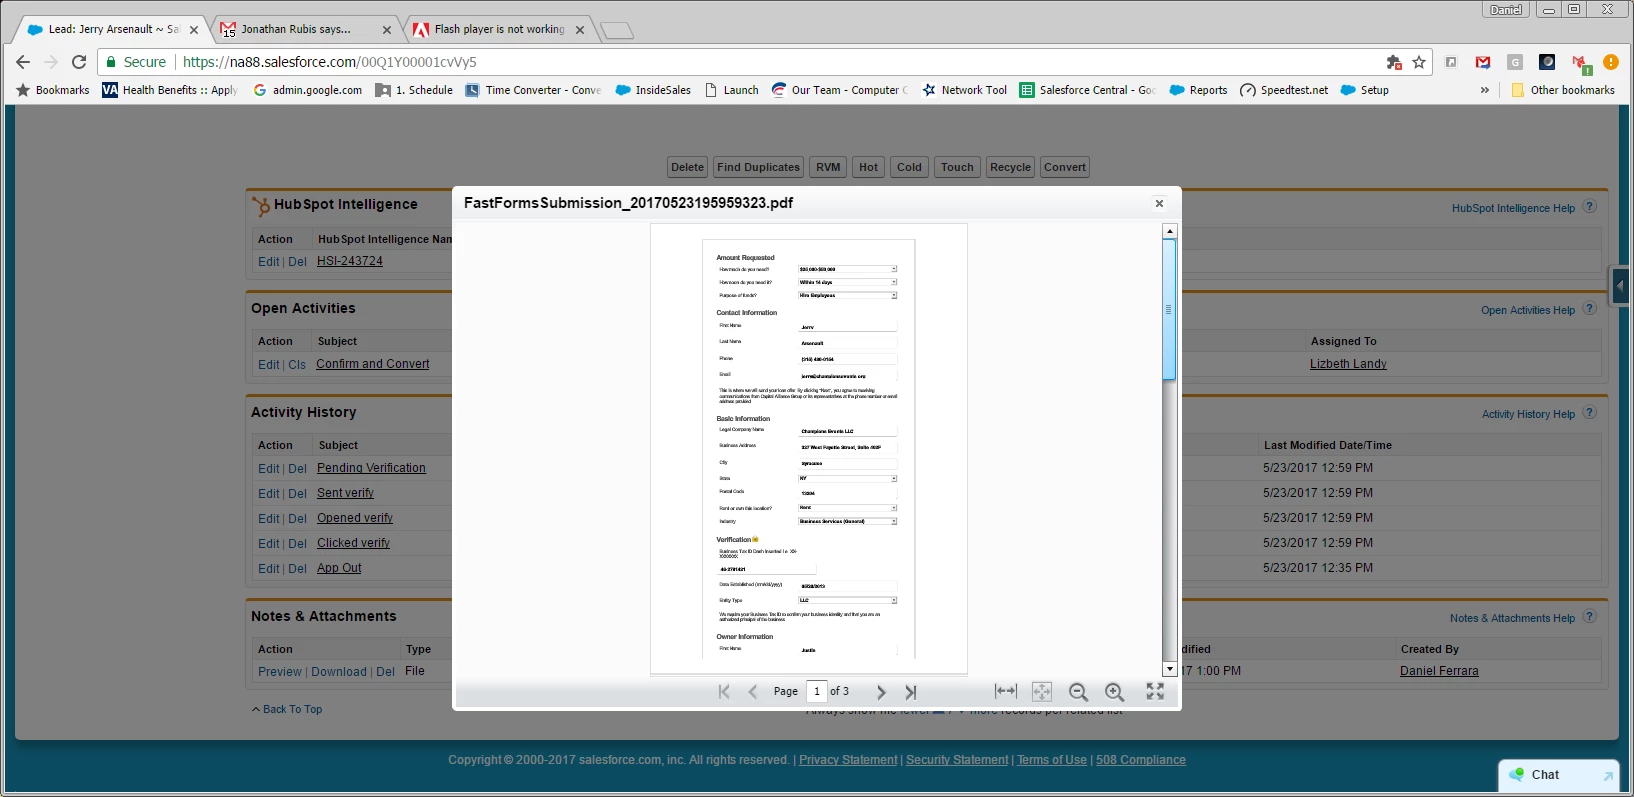Image resolution: width=1634 pixels, height=797 pixels.
Task: Open Sent verify activity link
Action: click(345, 493)
